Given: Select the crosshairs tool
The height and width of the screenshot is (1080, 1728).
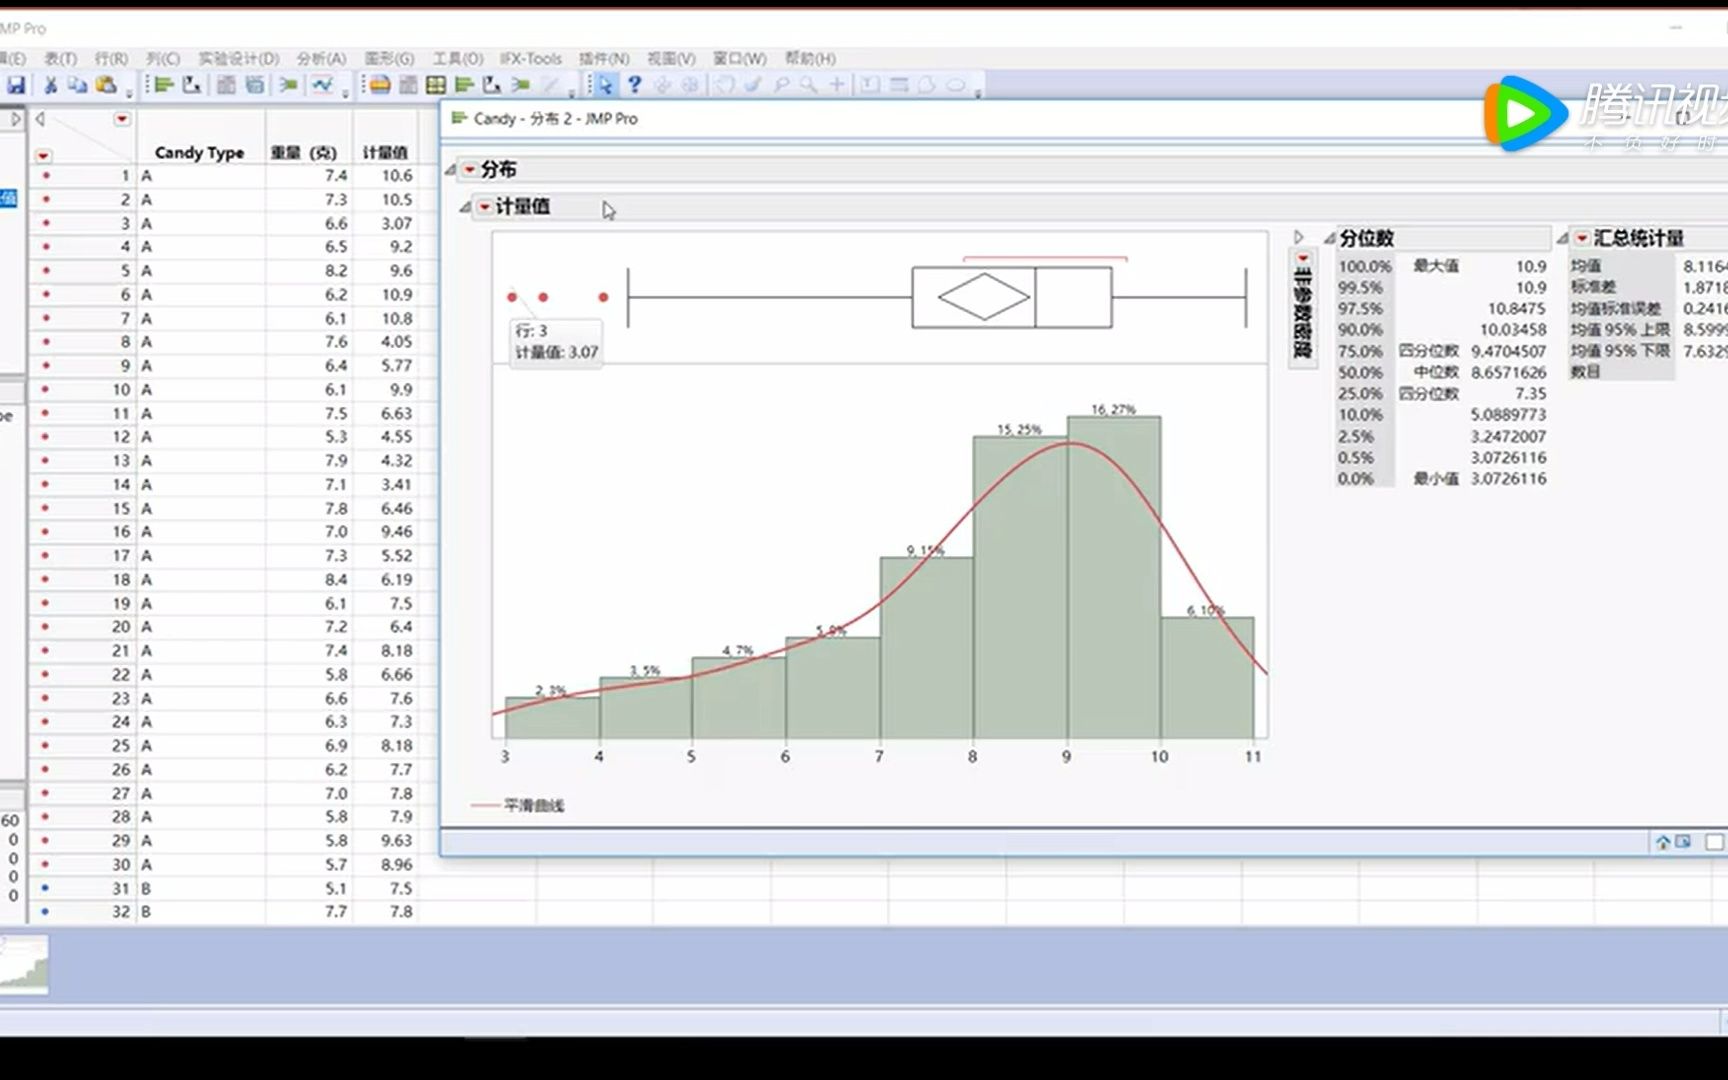Looking at the screenshot, I should click(837, 86).
